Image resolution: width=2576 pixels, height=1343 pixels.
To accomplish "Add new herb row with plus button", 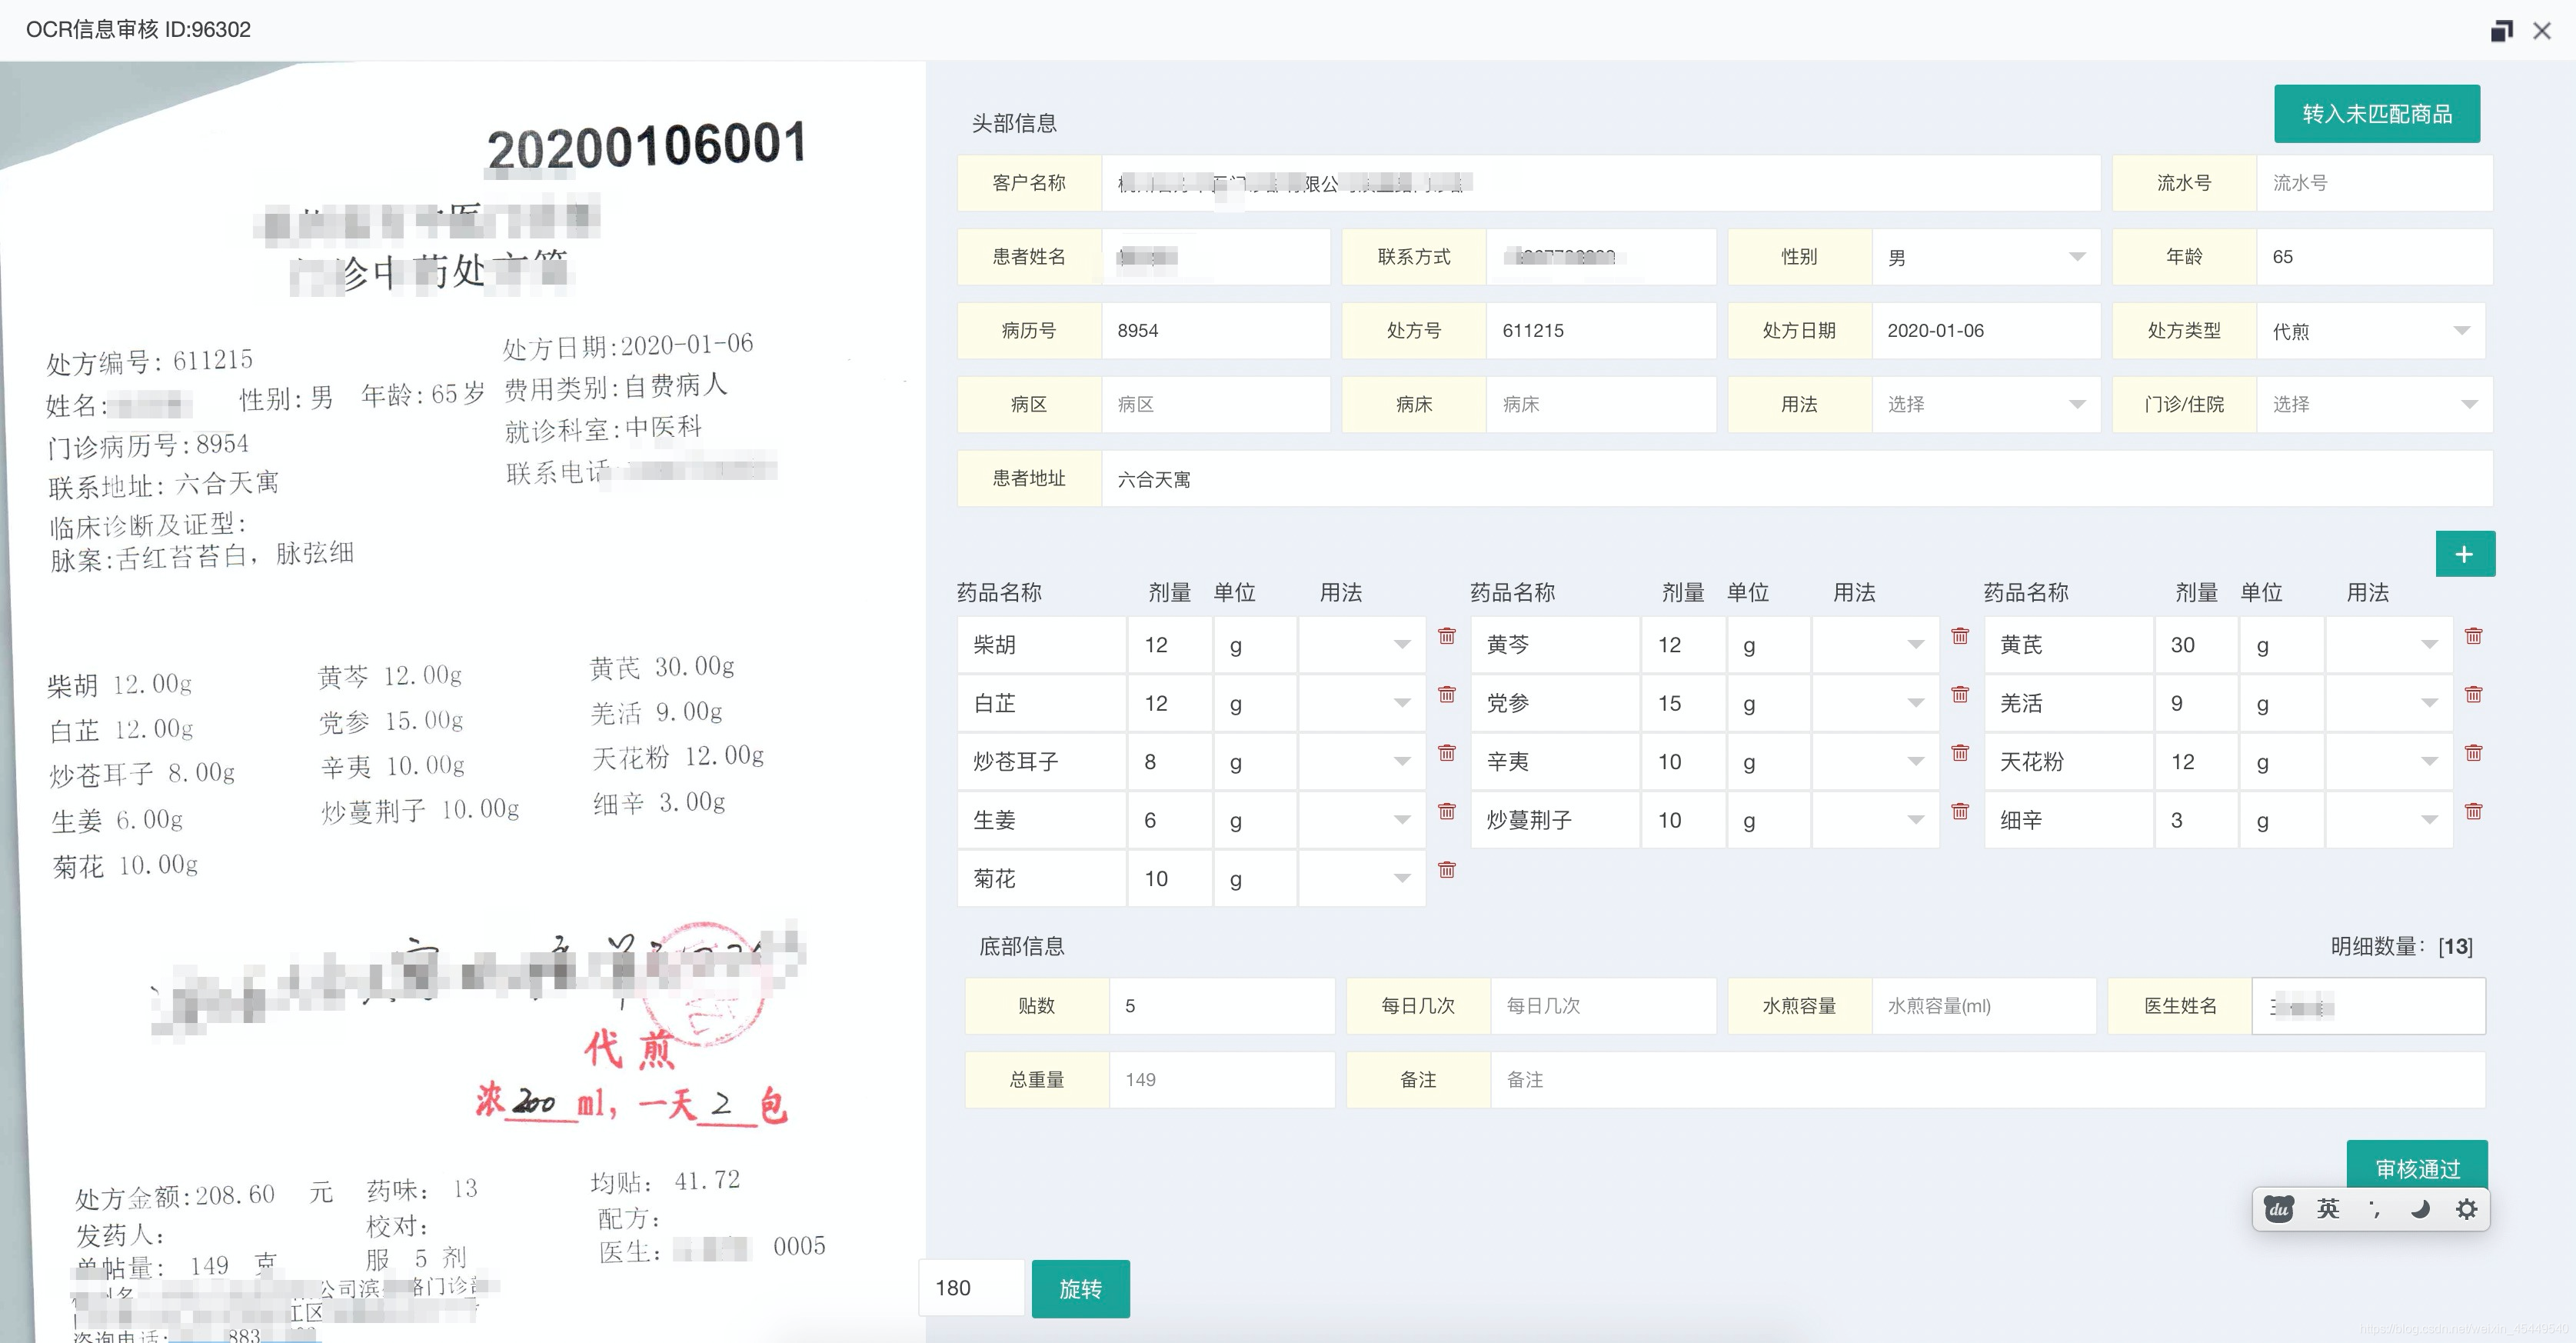I will pos(2464,554).
